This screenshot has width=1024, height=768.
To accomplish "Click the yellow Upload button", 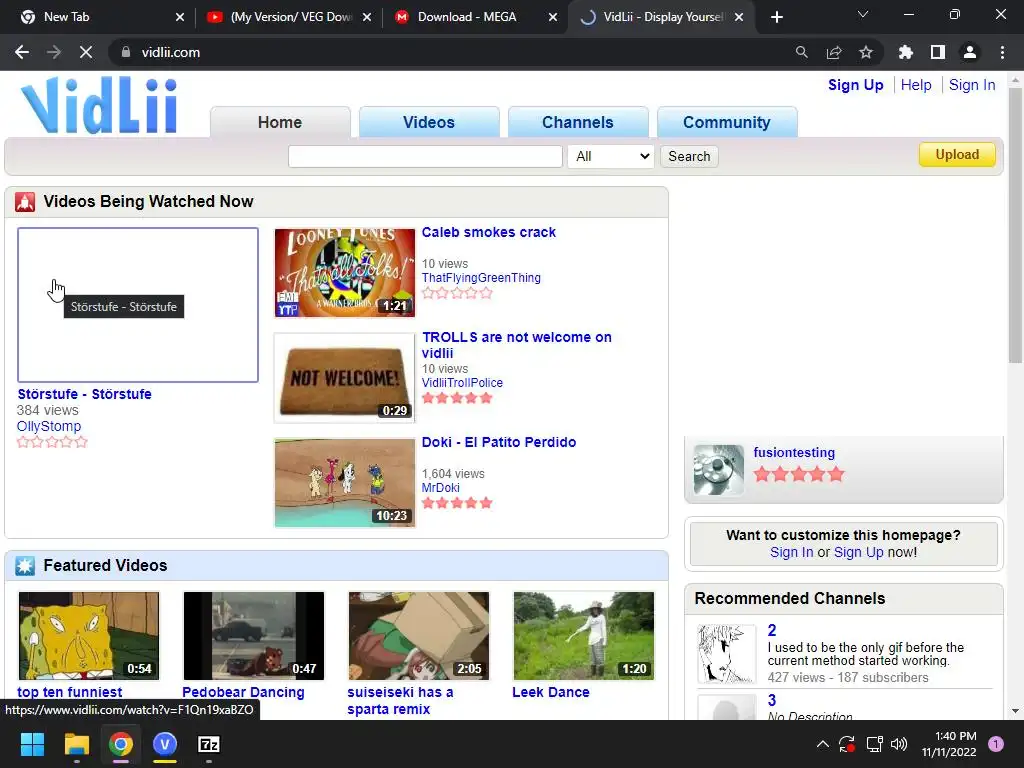I will (x=957, y=155).
